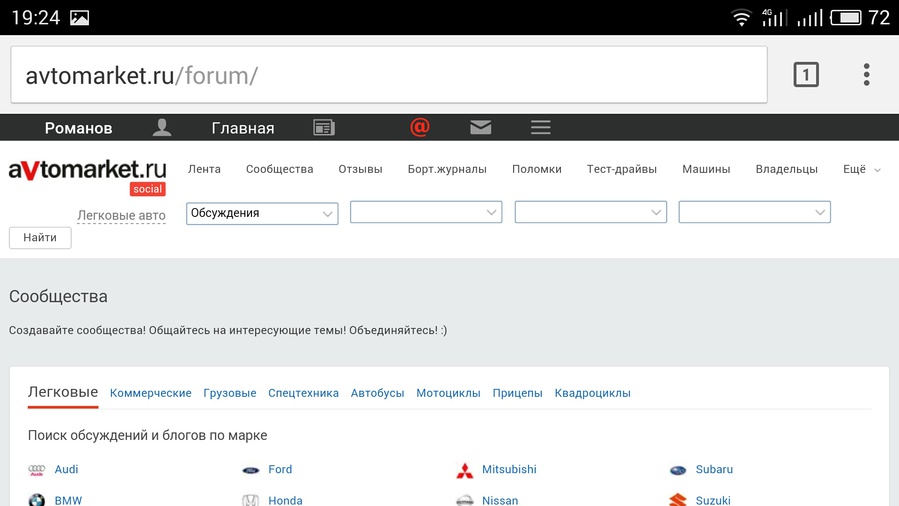Tap the Mitsubishi brand logo
Image resolution: width=899 pixels, height=506 pixels.
(464, 470)
